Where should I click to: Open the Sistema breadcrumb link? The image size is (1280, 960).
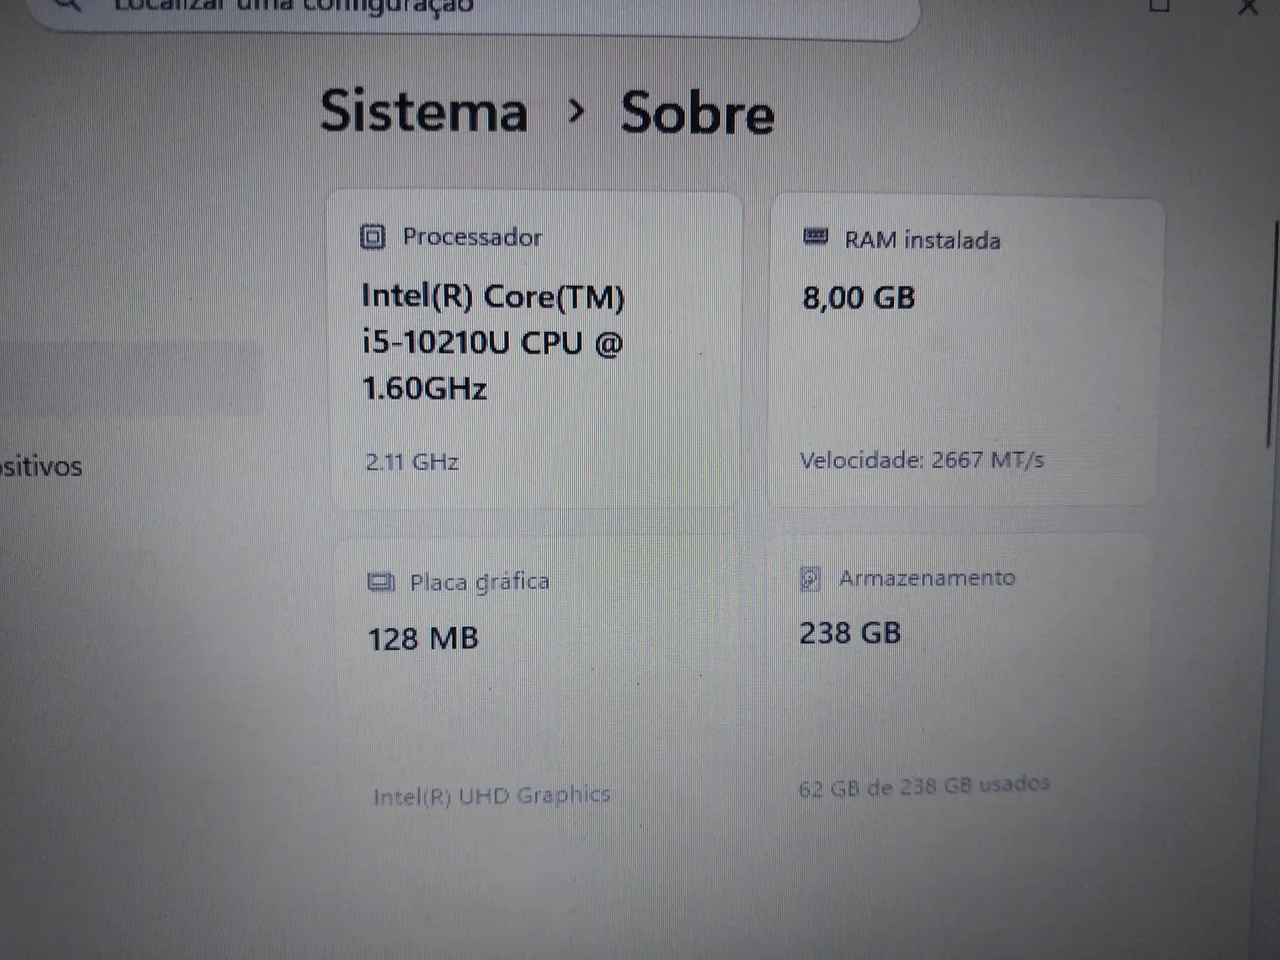click(424, 110)
